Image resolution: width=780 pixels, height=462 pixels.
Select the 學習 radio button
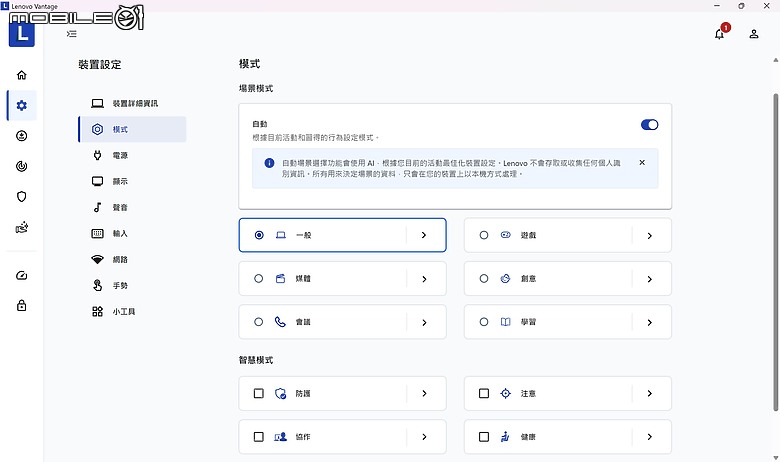pos(484,322)
